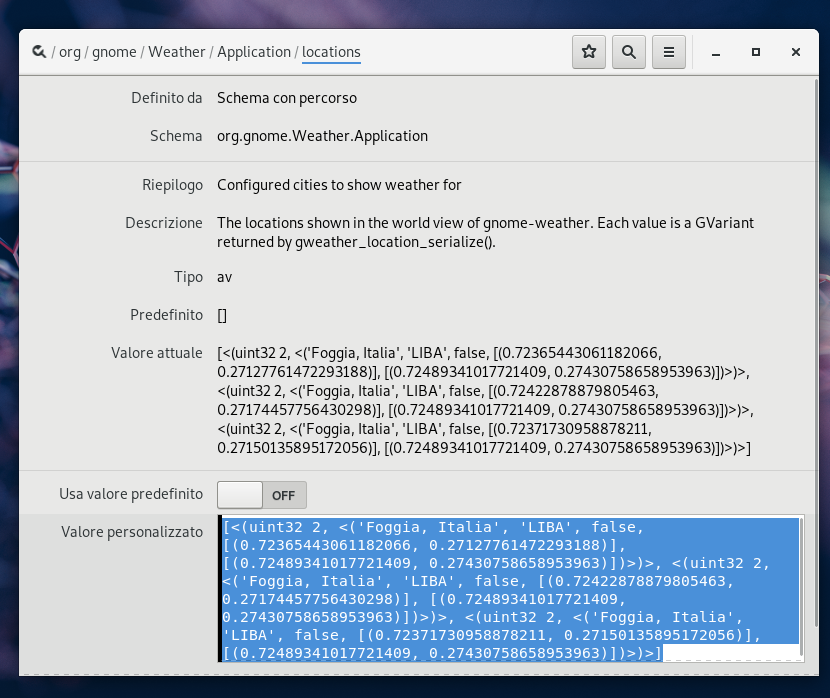830x698 pixels.
Task: Click the 'Definito da' label
Action: [167, 98]
